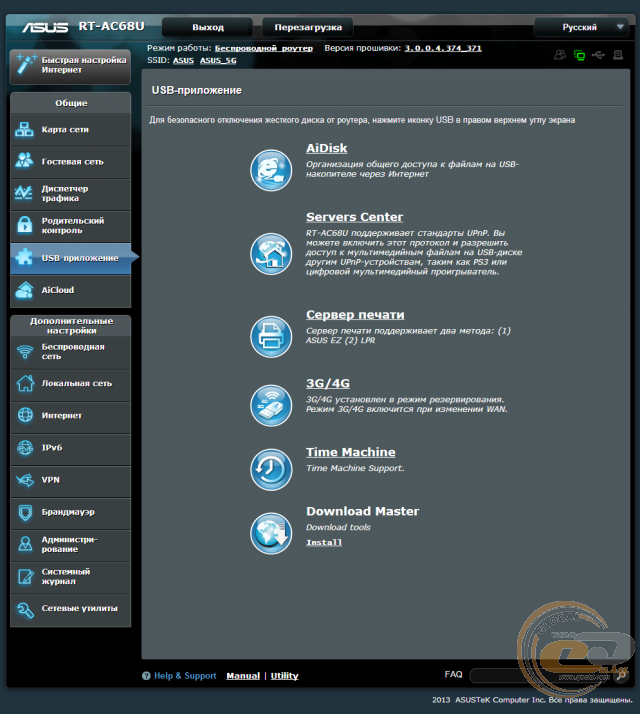Viewport: 640px width, 714px height.
Task: Open the 3G/4G modem icon
Action: coord(271,406)
